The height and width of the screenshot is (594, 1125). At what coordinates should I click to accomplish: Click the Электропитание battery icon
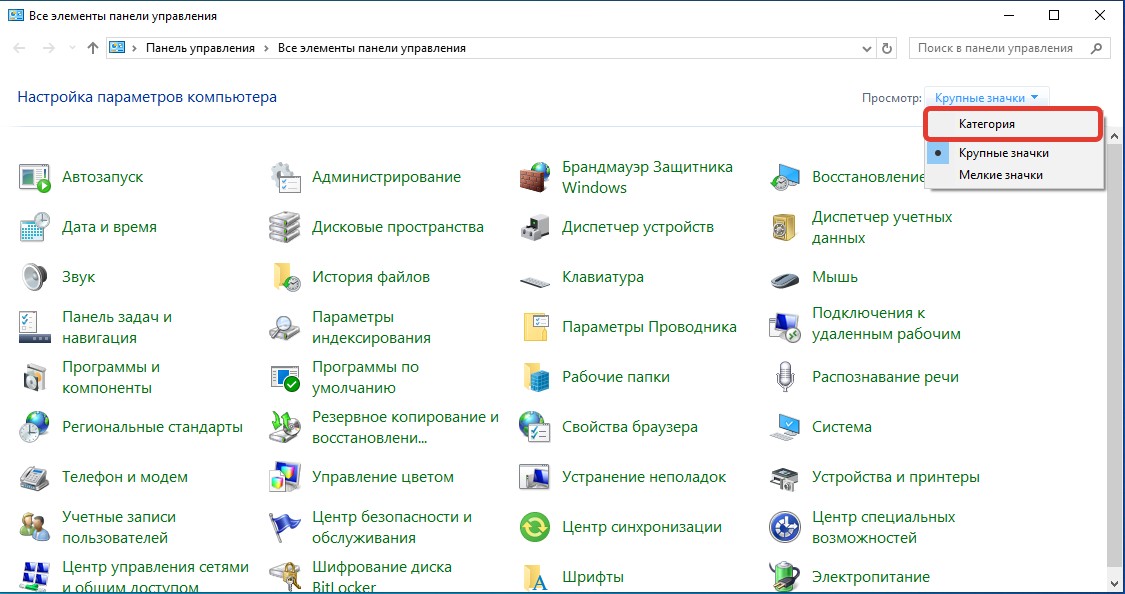point(784,577)
